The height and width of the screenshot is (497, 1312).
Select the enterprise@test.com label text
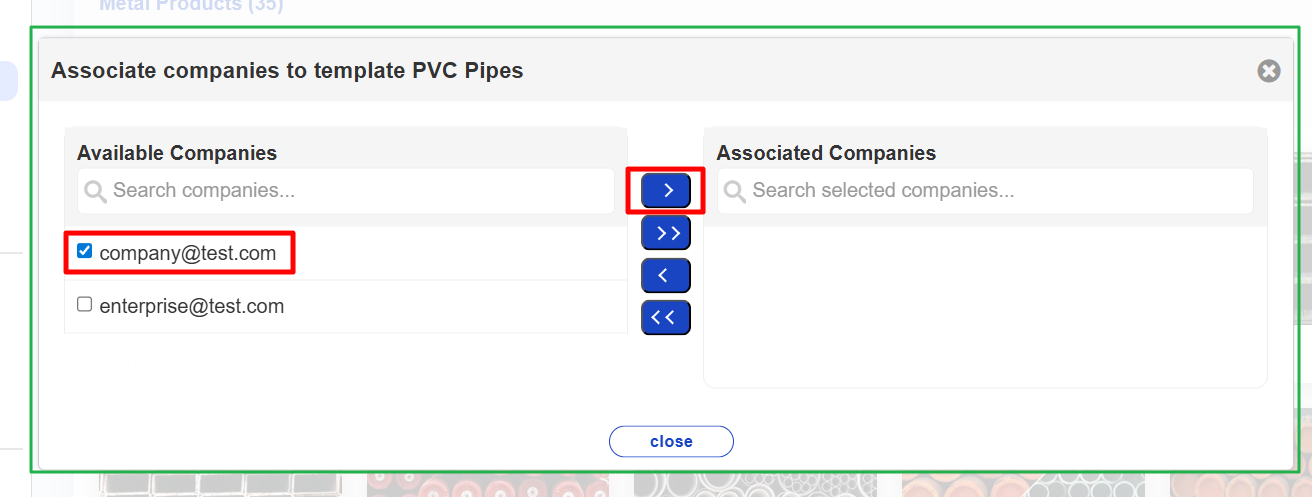[192, 307]
